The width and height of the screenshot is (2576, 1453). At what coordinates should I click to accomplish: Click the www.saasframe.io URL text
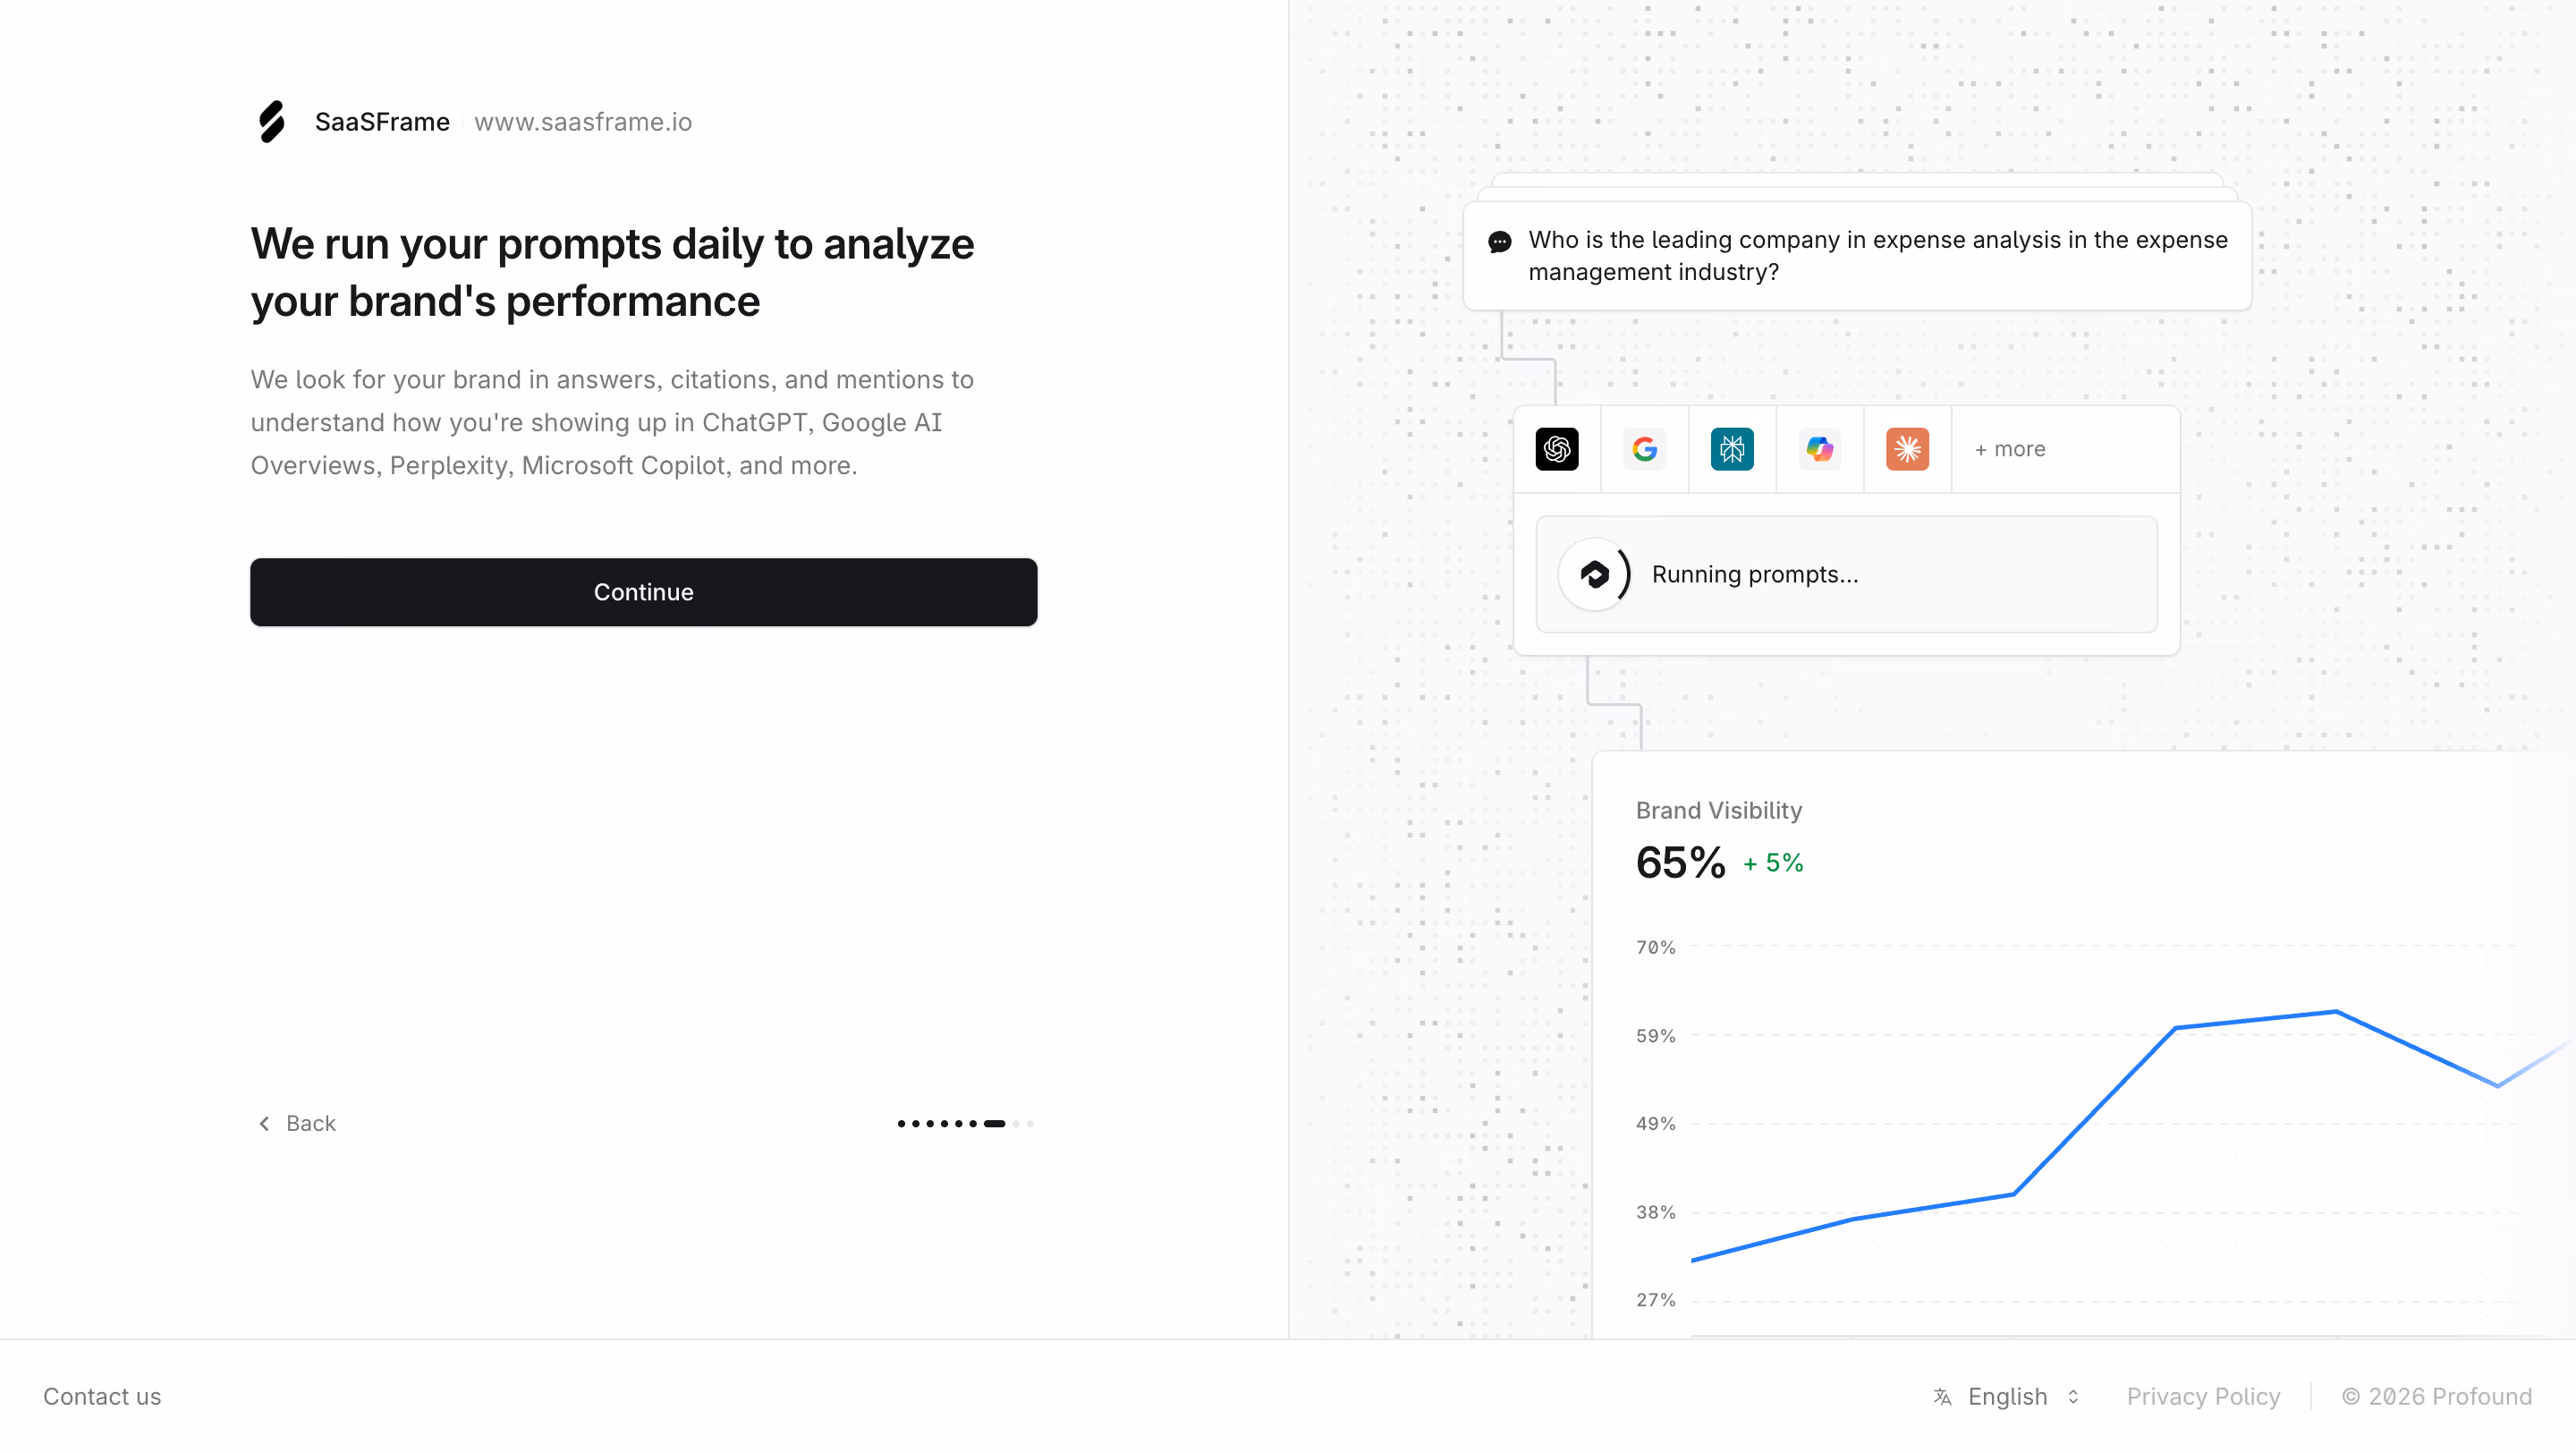click(x=583, y=122)
